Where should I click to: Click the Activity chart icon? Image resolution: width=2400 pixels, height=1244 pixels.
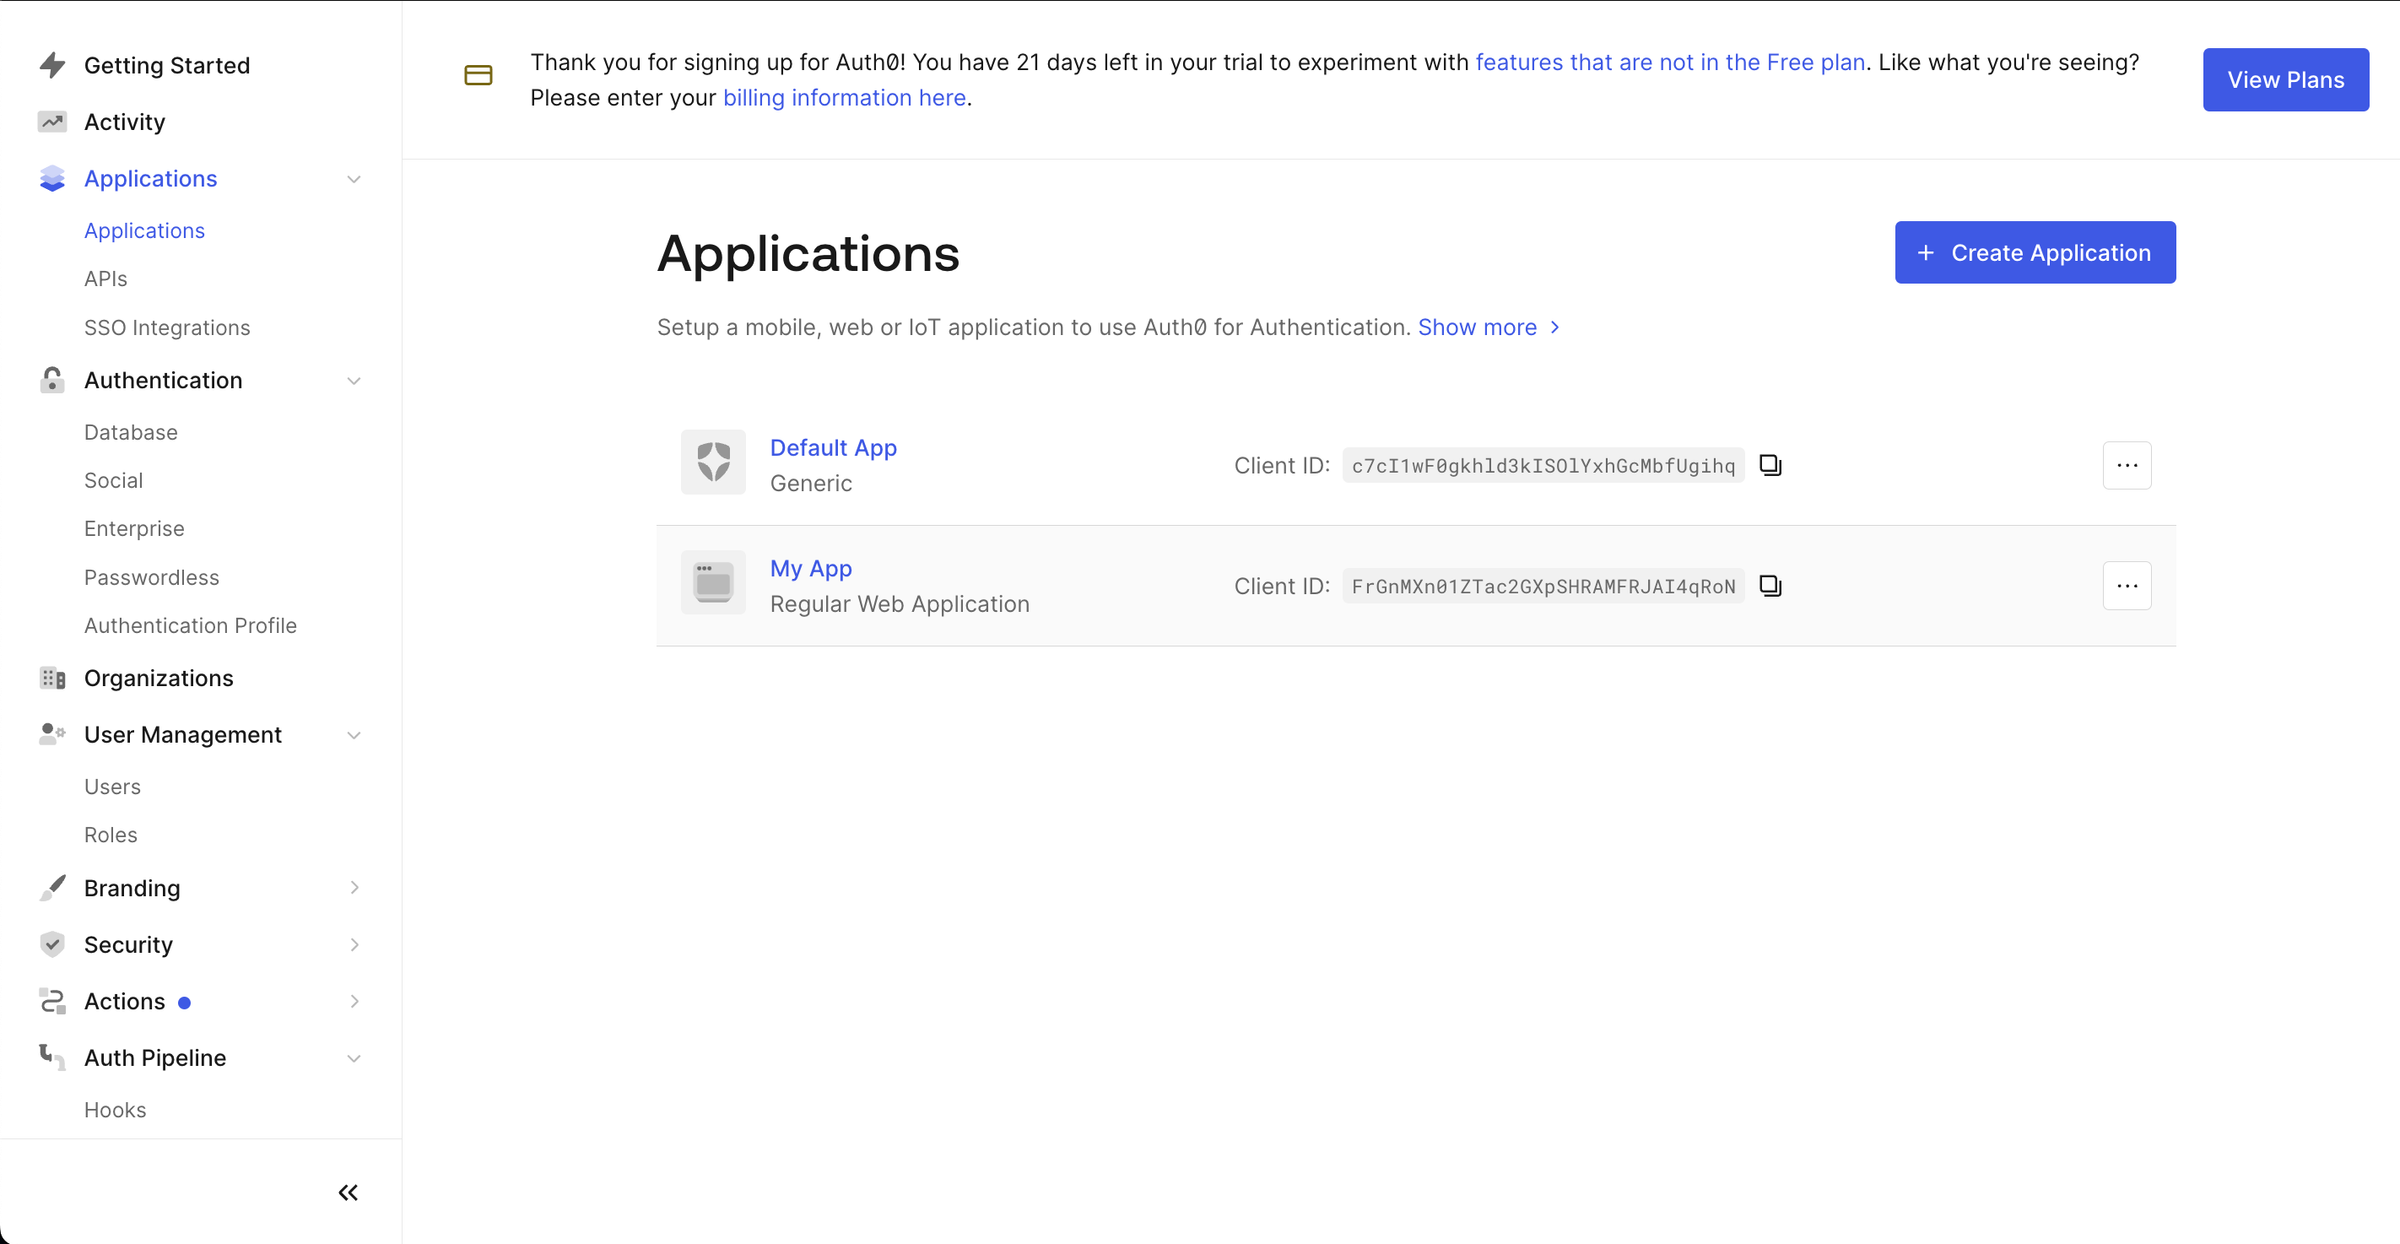point(52,121)
